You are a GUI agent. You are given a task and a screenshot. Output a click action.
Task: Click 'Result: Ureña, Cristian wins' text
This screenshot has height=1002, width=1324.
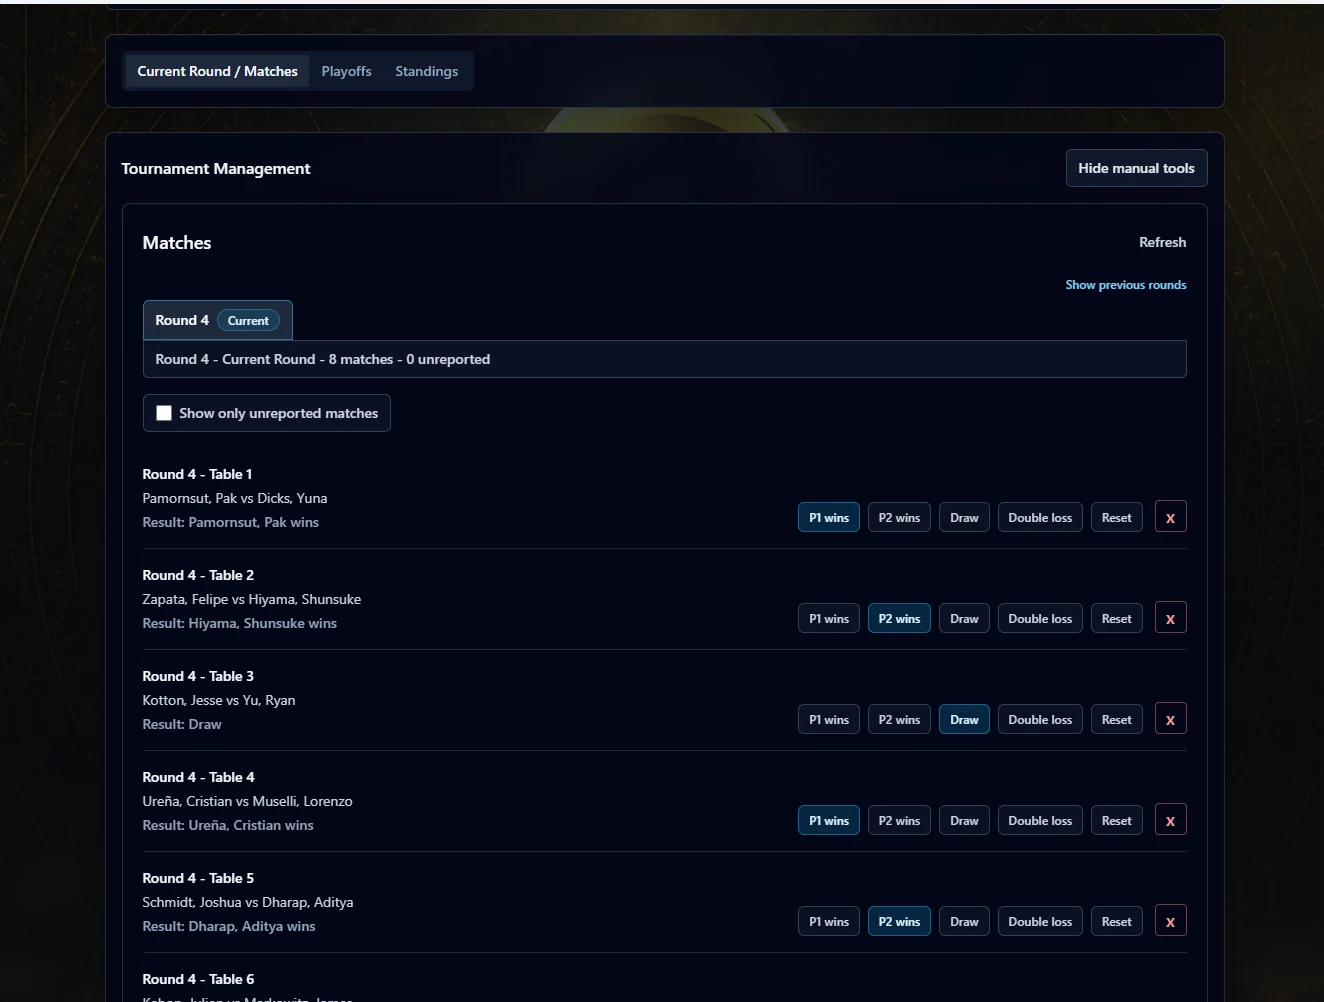pos(228,825)
